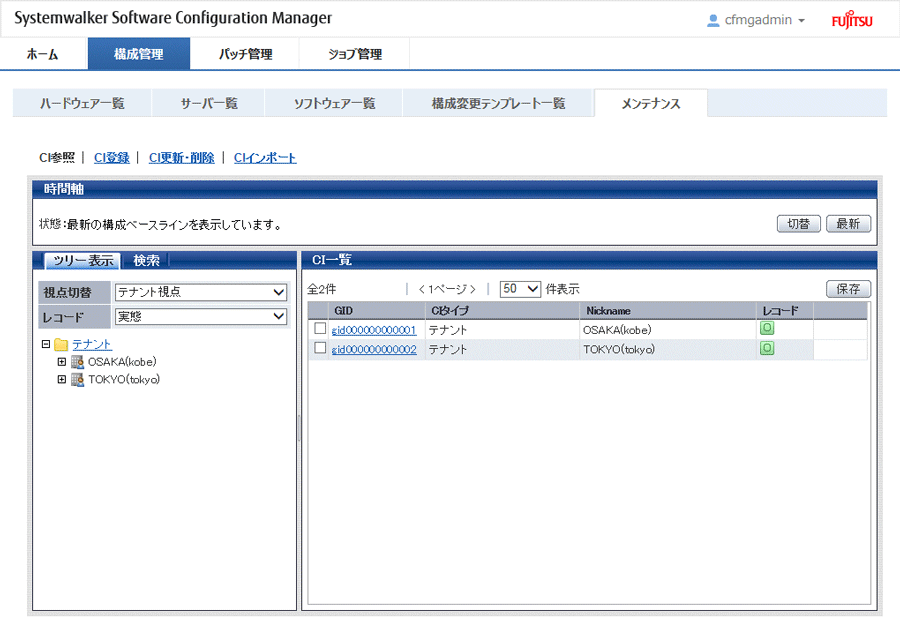
Task: Click the 保存 button
Action: coord(848,289)
